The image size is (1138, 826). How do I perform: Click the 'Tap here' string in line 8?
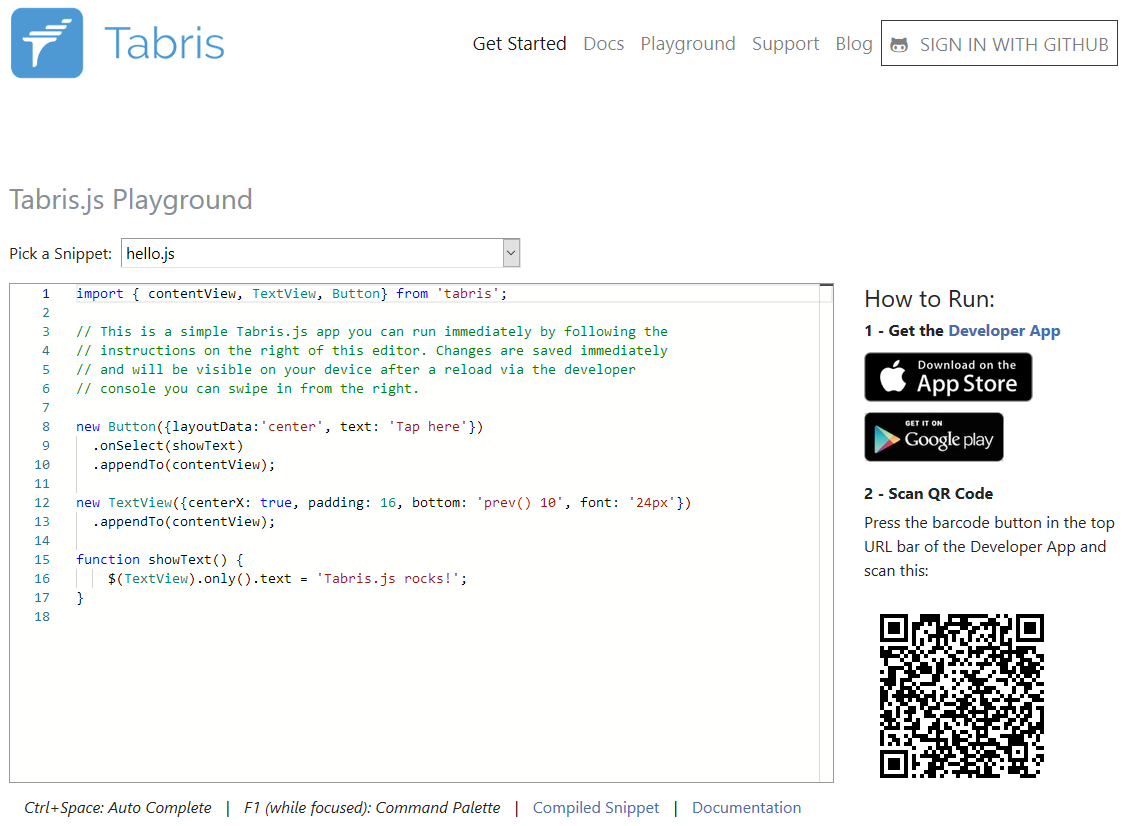(x=428, y=427)
